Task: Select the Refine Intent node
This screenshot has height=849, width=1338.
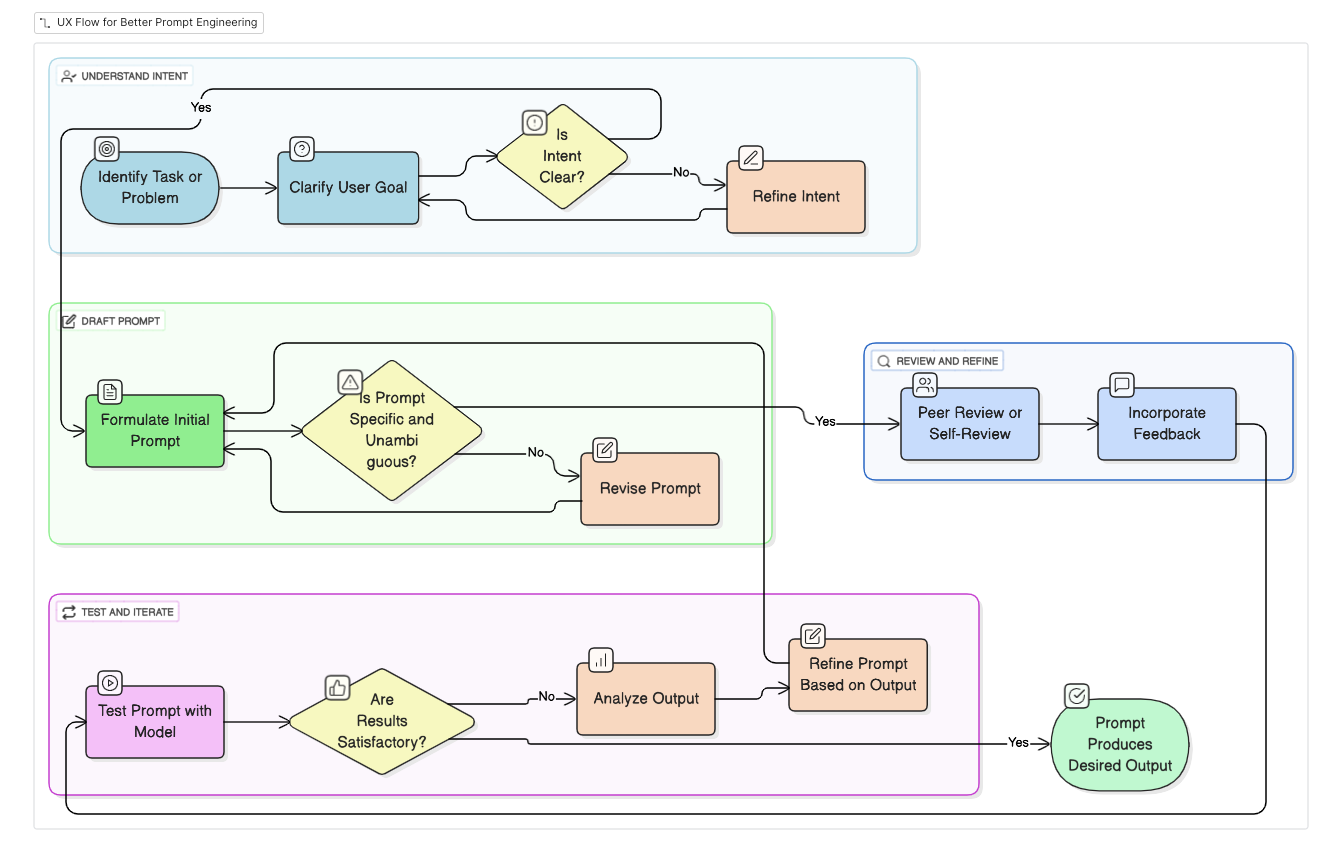Action: pos(796,197)
